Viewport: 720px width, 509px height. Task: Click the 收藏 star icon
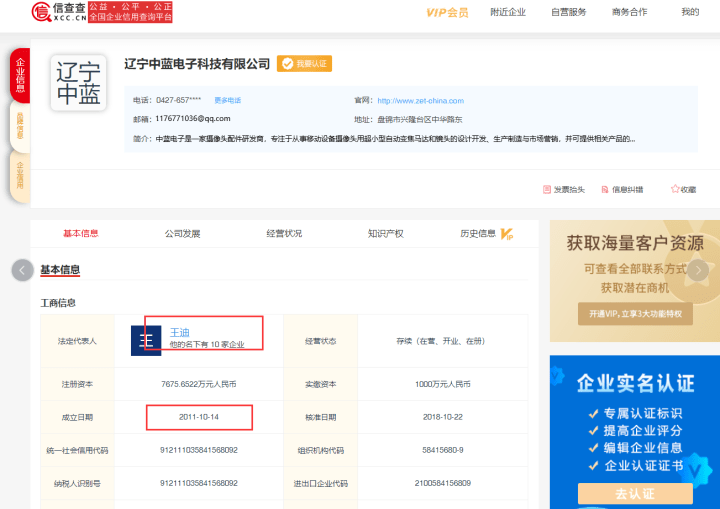pos(675,189)
